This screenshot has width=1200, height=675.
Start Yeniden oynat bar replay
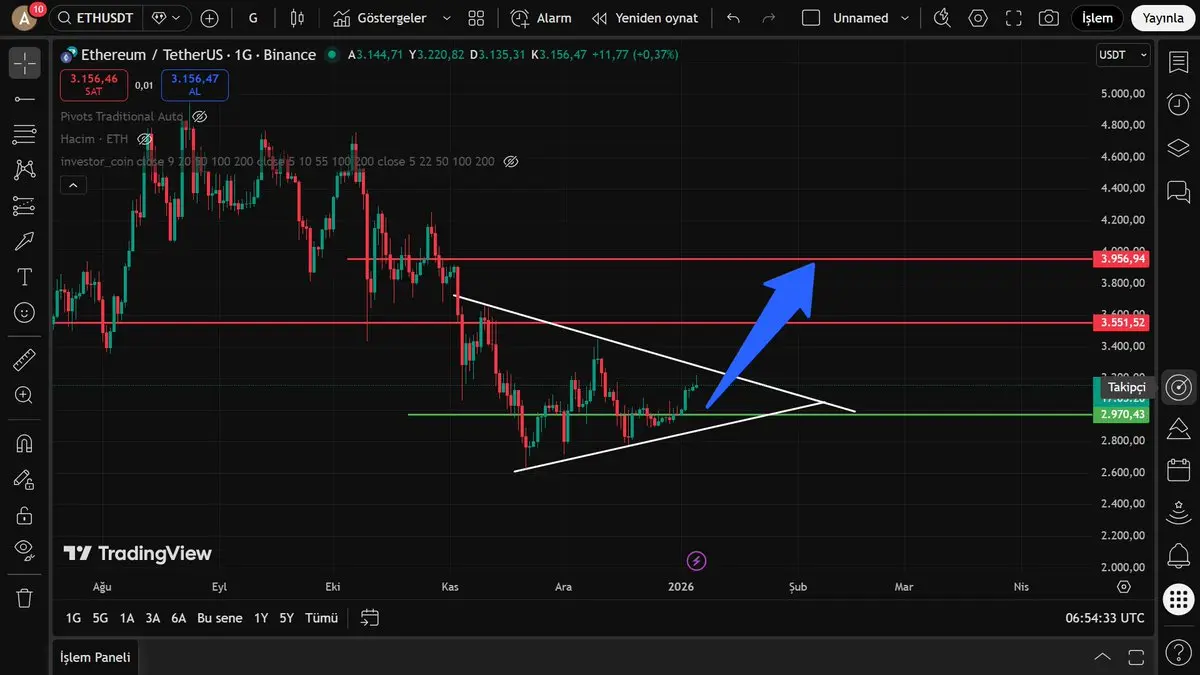click(644, 18)
